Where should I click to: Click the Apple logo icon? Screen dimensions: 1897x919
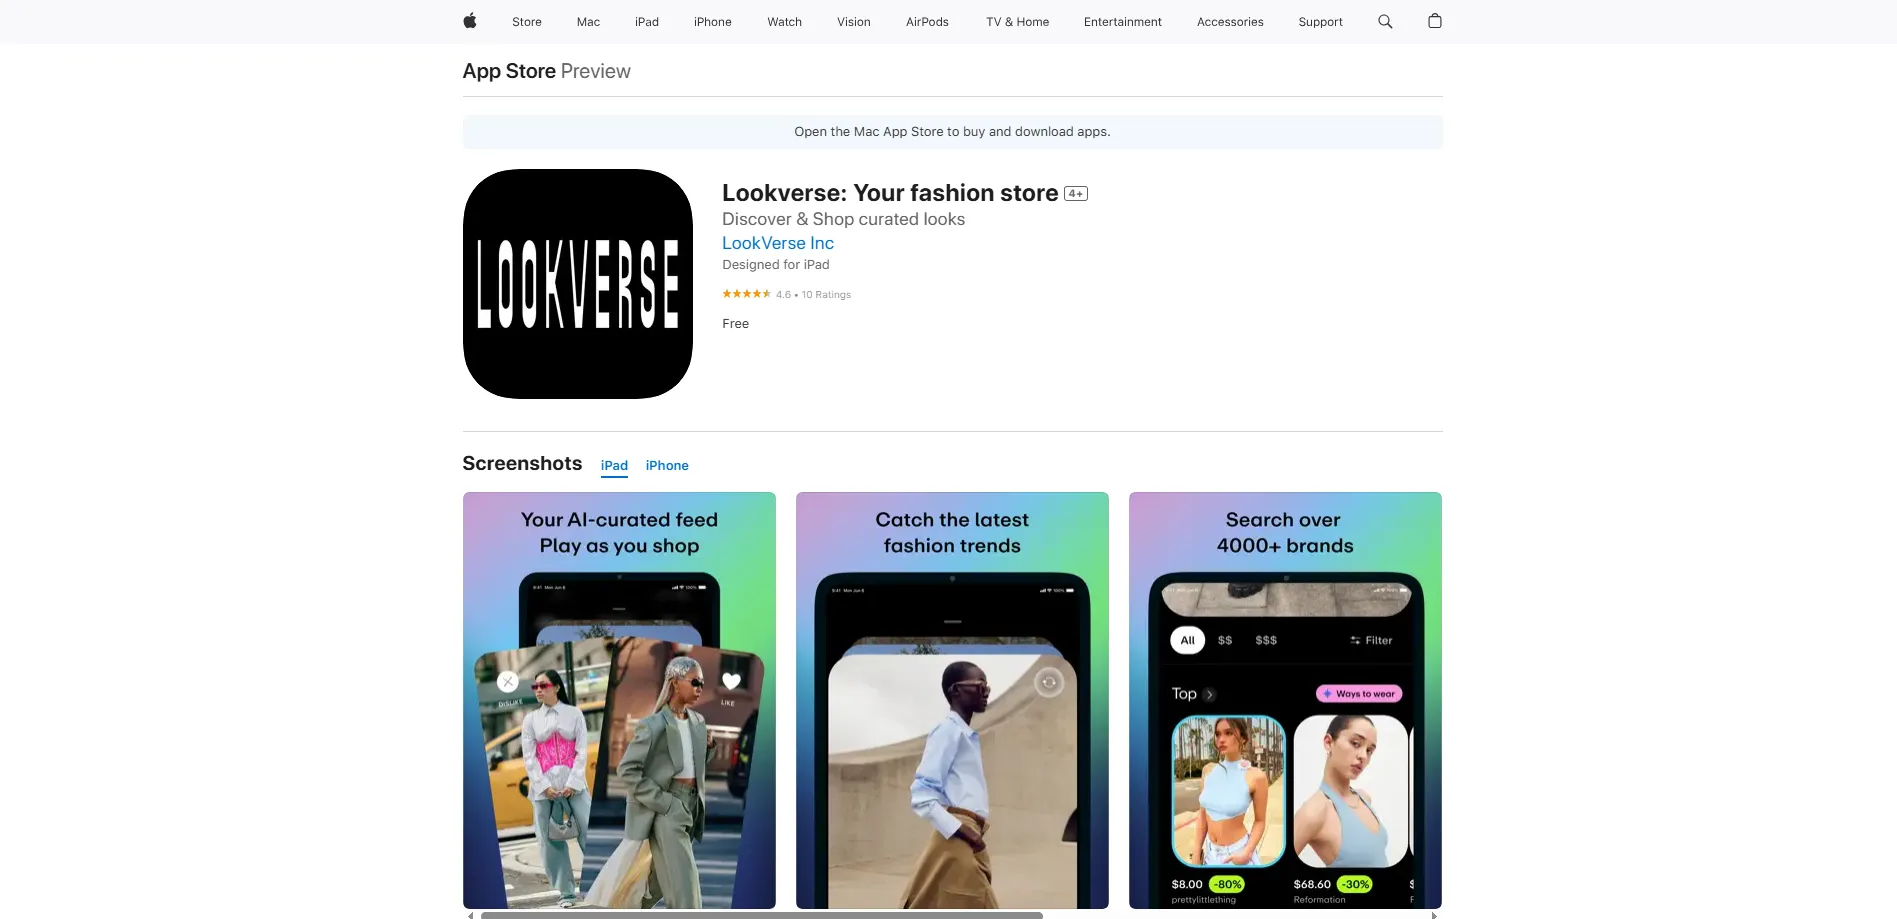469,21
